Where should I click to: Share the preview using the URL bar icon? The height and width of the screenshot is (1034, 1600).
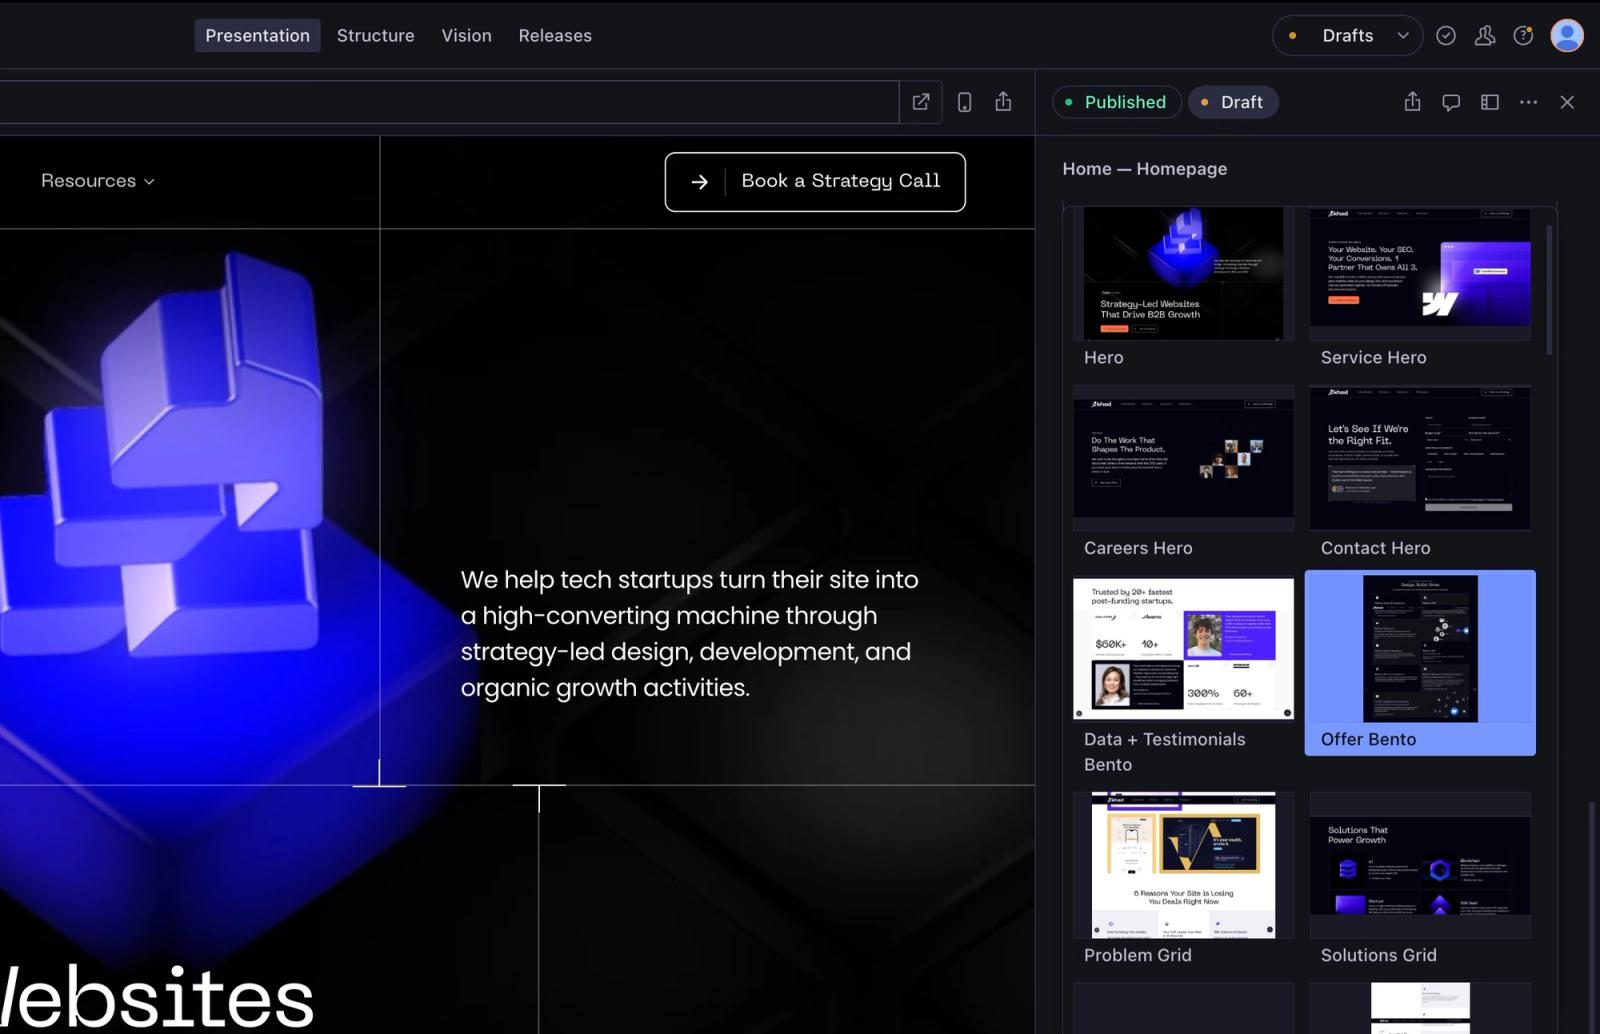(x=1003, y=102)
